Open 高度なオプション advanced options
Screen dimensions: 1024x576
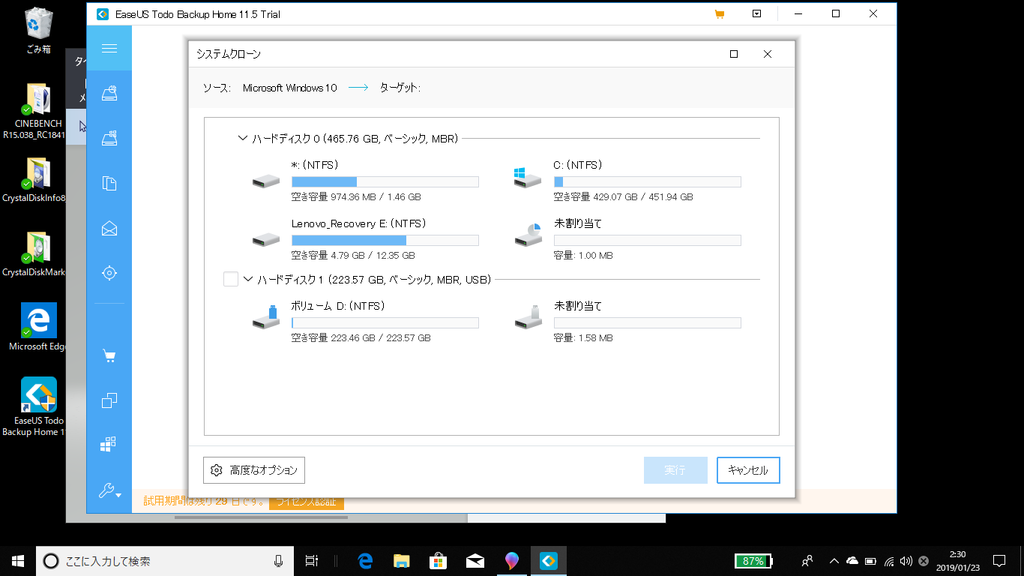pos(254,470)
